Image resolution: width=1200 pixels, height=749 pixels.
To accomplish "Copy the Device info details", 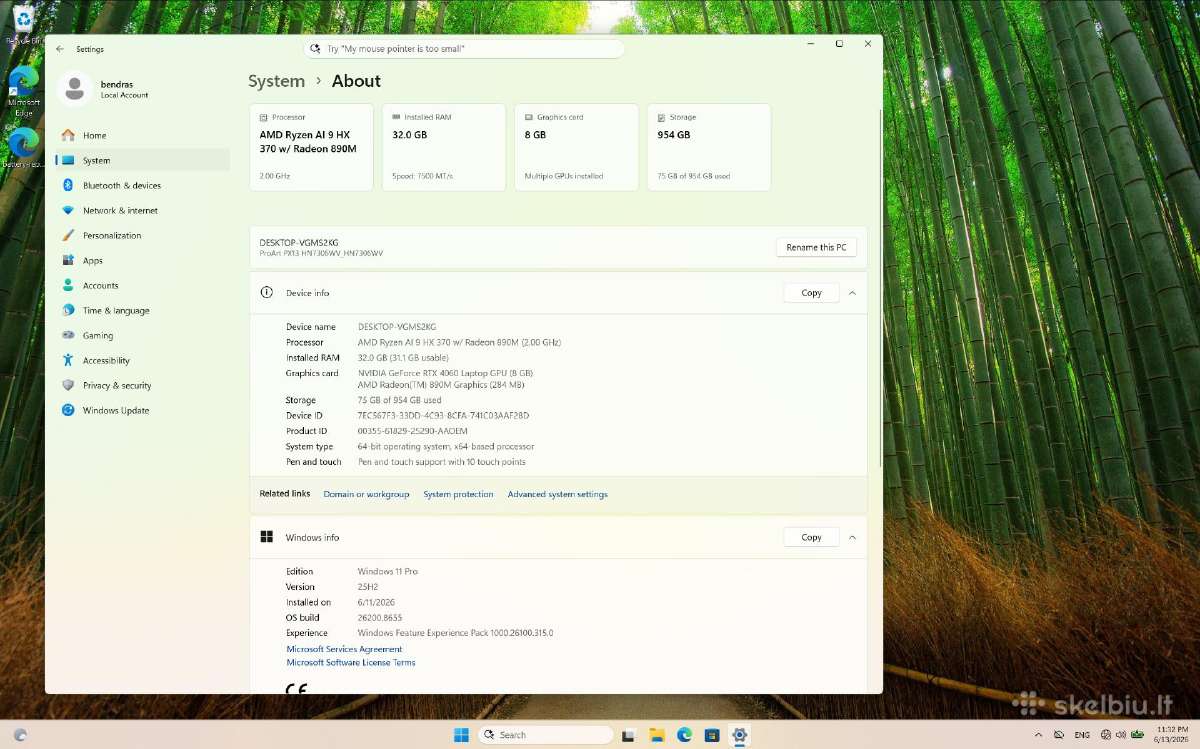I will [811, 293].
